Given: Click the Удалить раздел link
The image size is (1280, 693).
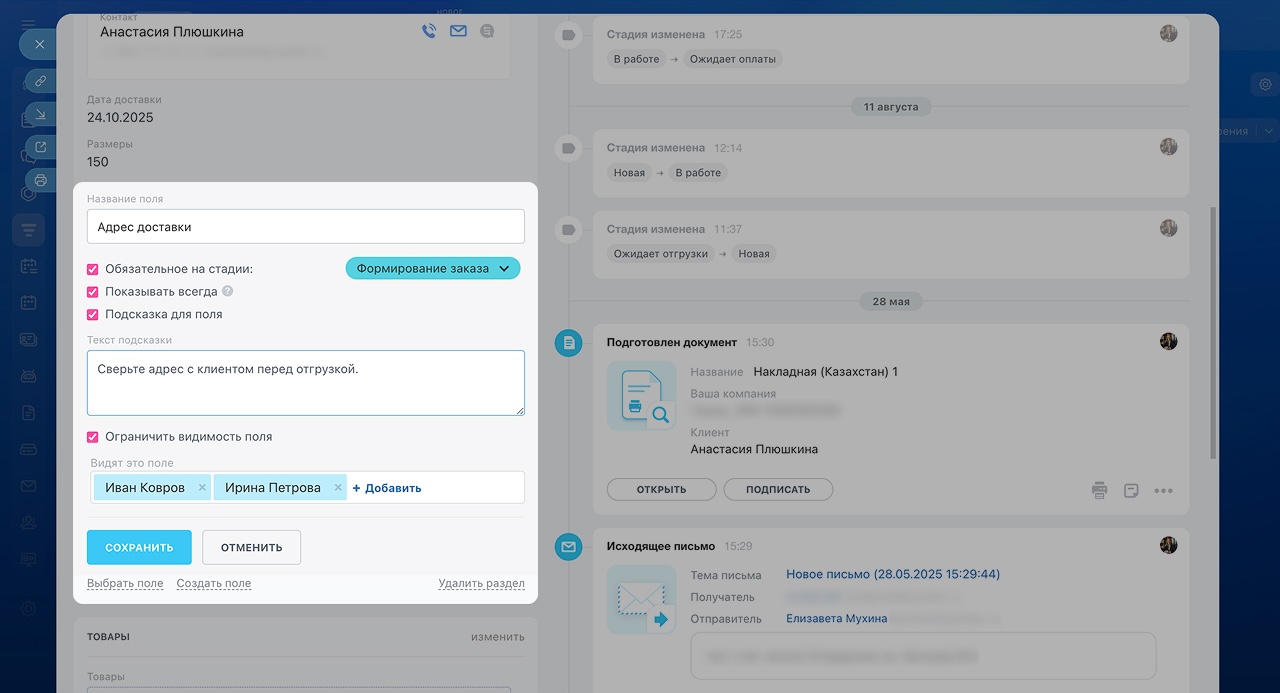Looking at the screenshot, I should [x=481, y=583].
